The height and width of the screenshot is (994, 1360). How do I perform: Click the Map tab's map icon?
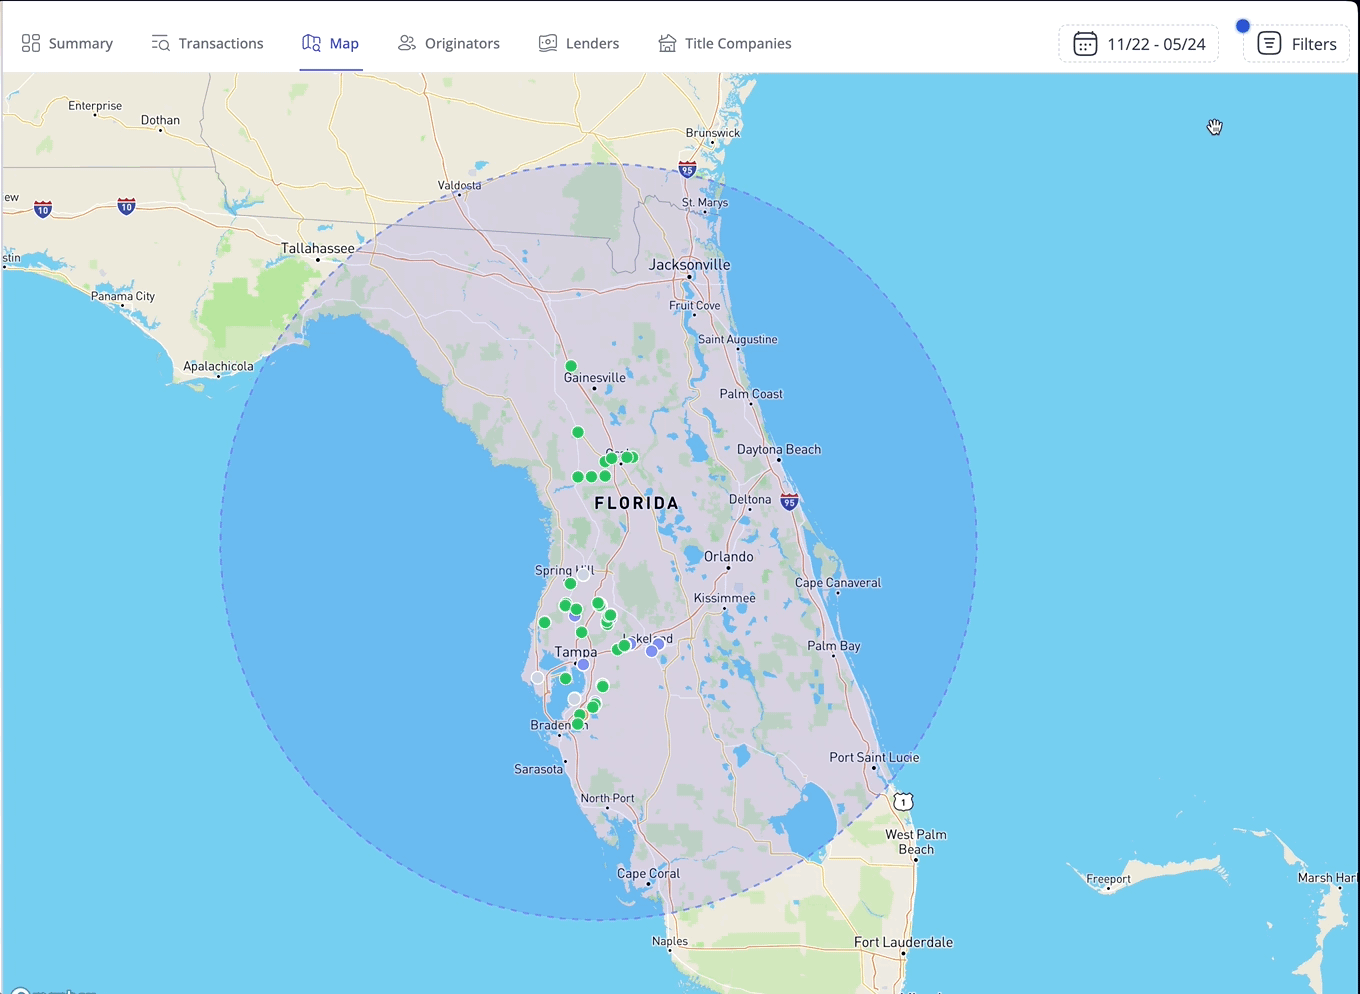point(312,43)
